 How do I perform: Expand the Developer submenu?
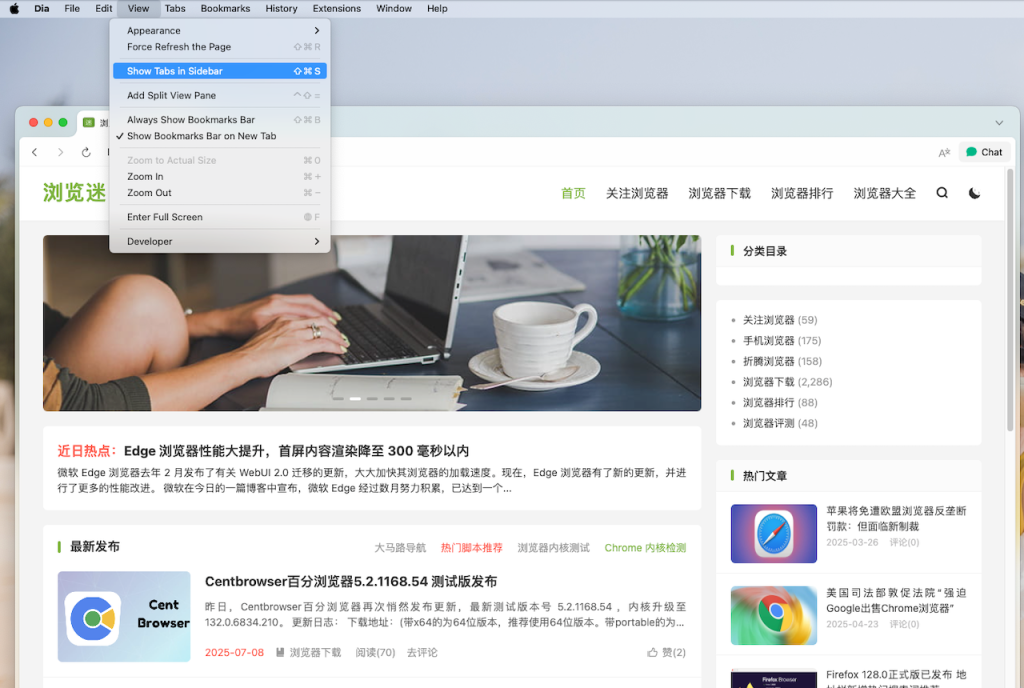click(x=220, y=242)
